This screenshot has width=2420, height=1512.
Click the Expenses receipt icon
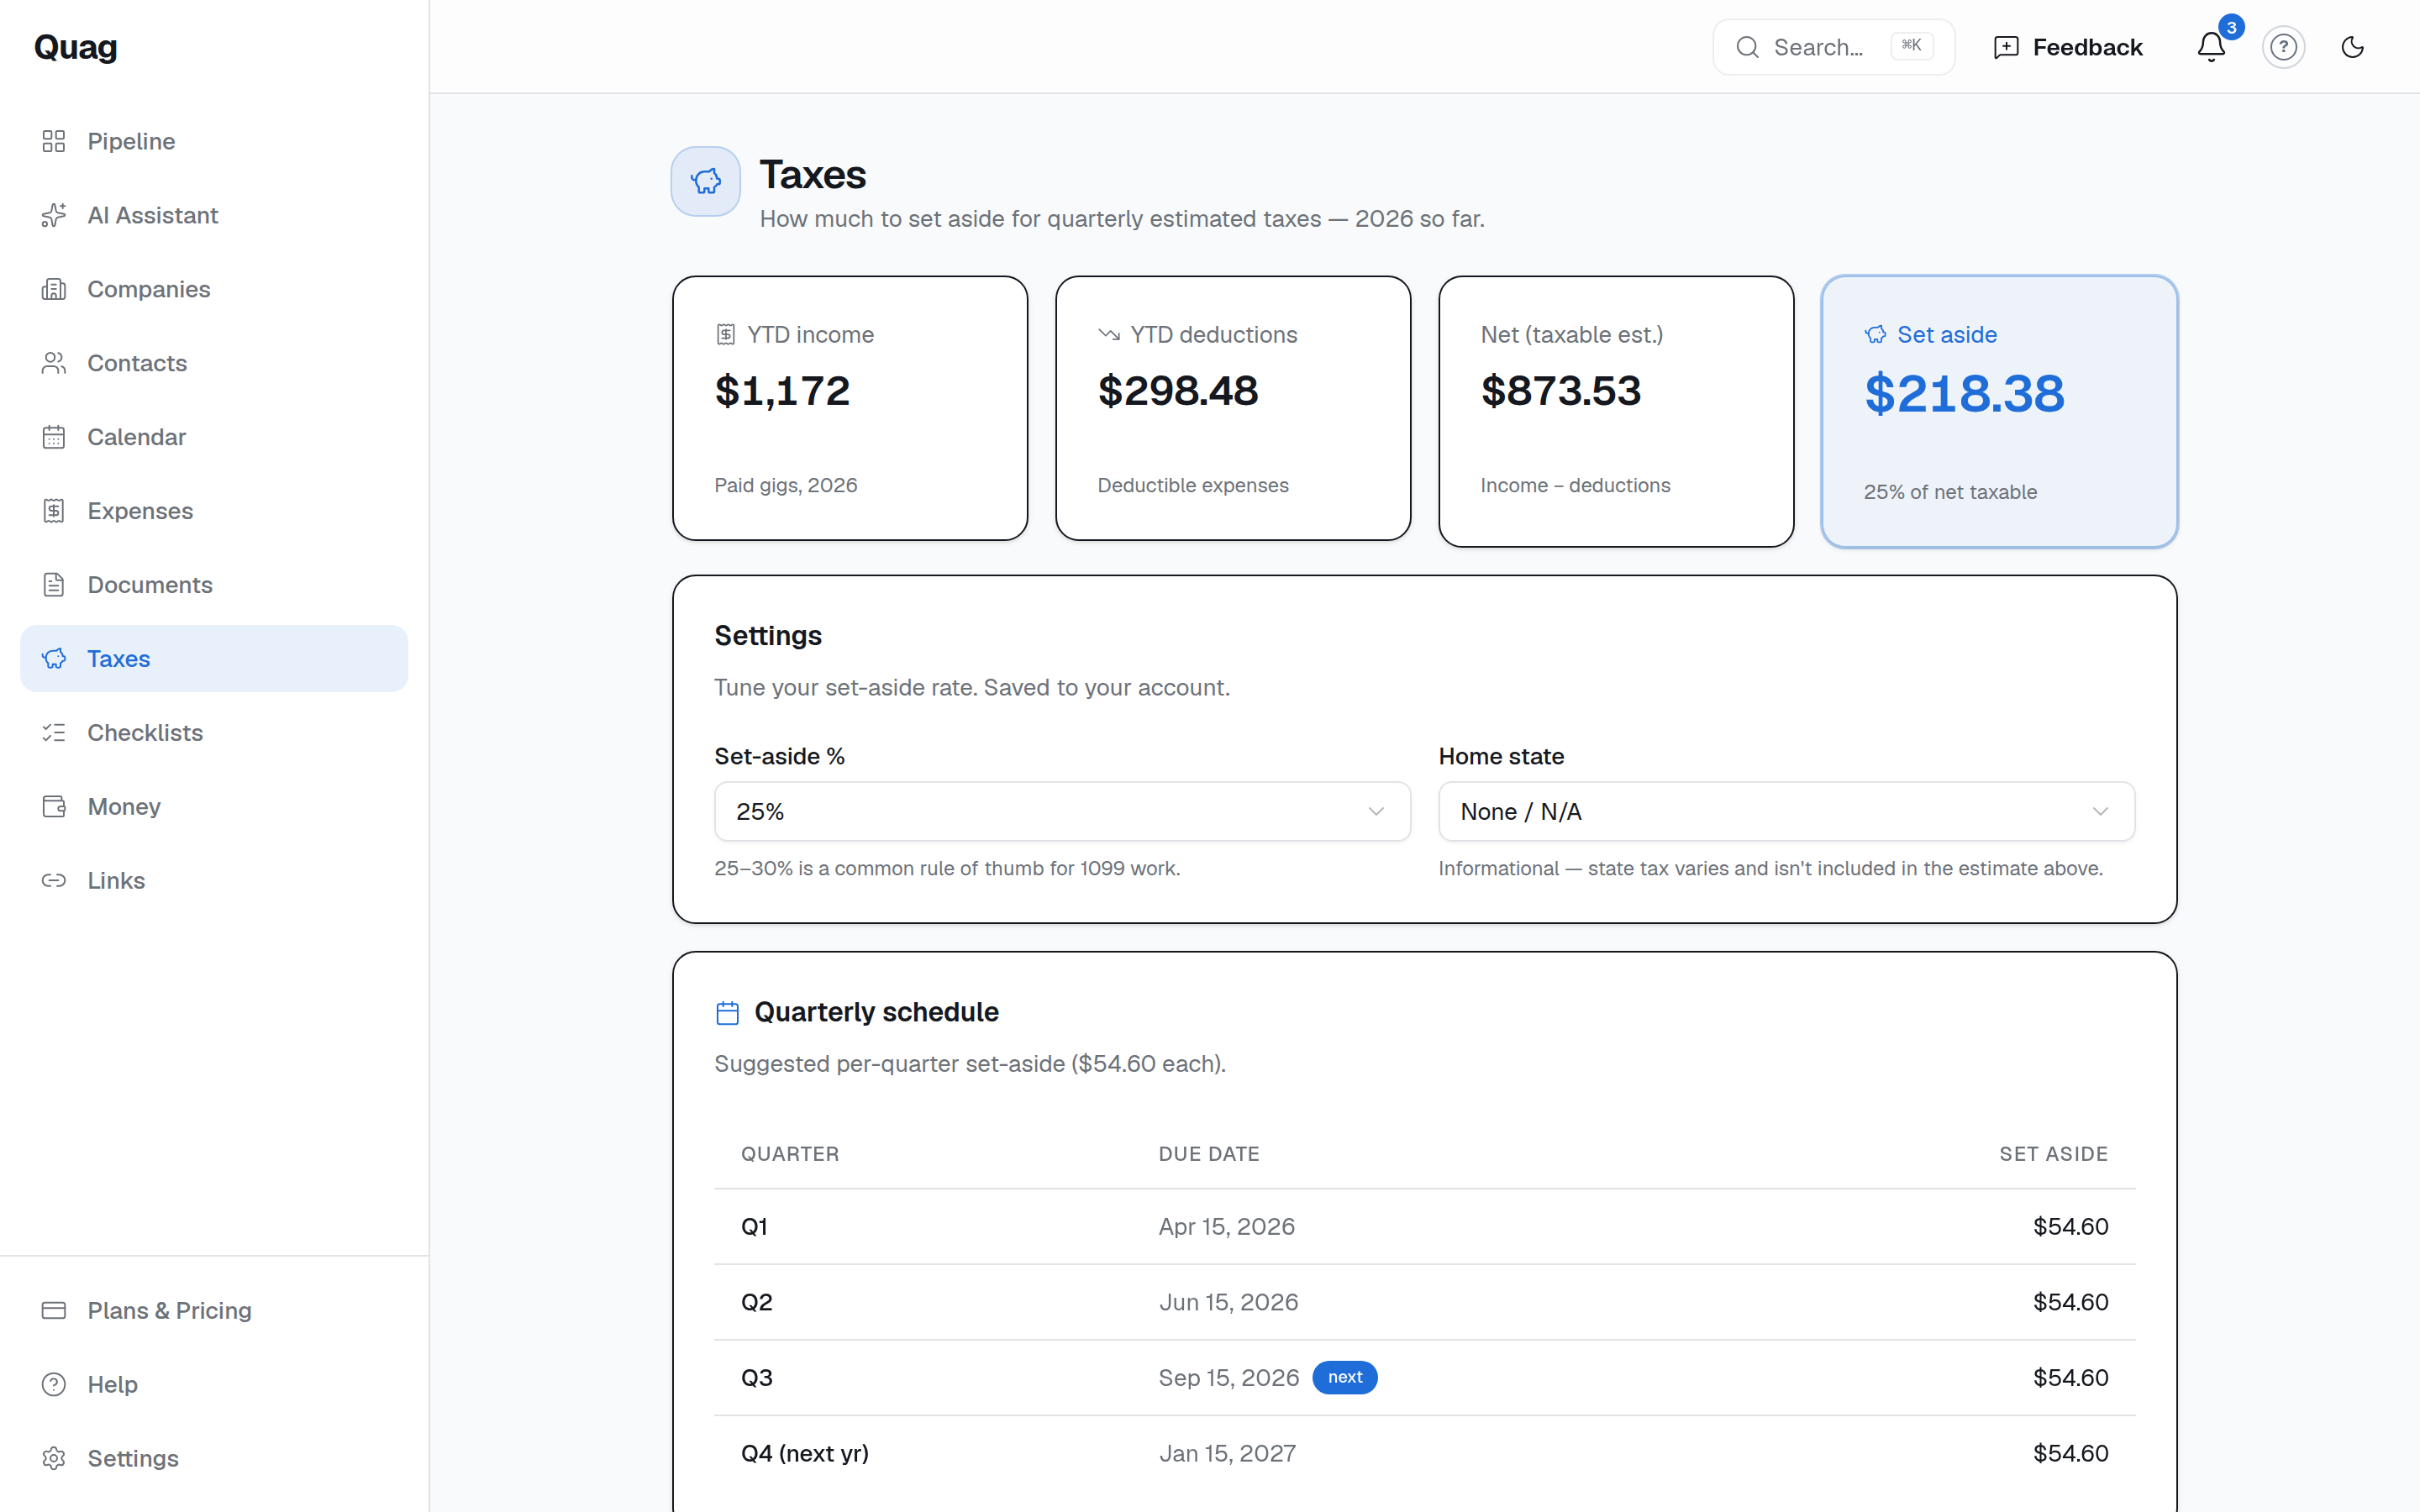pyautogui.click(x=54, y=511)
